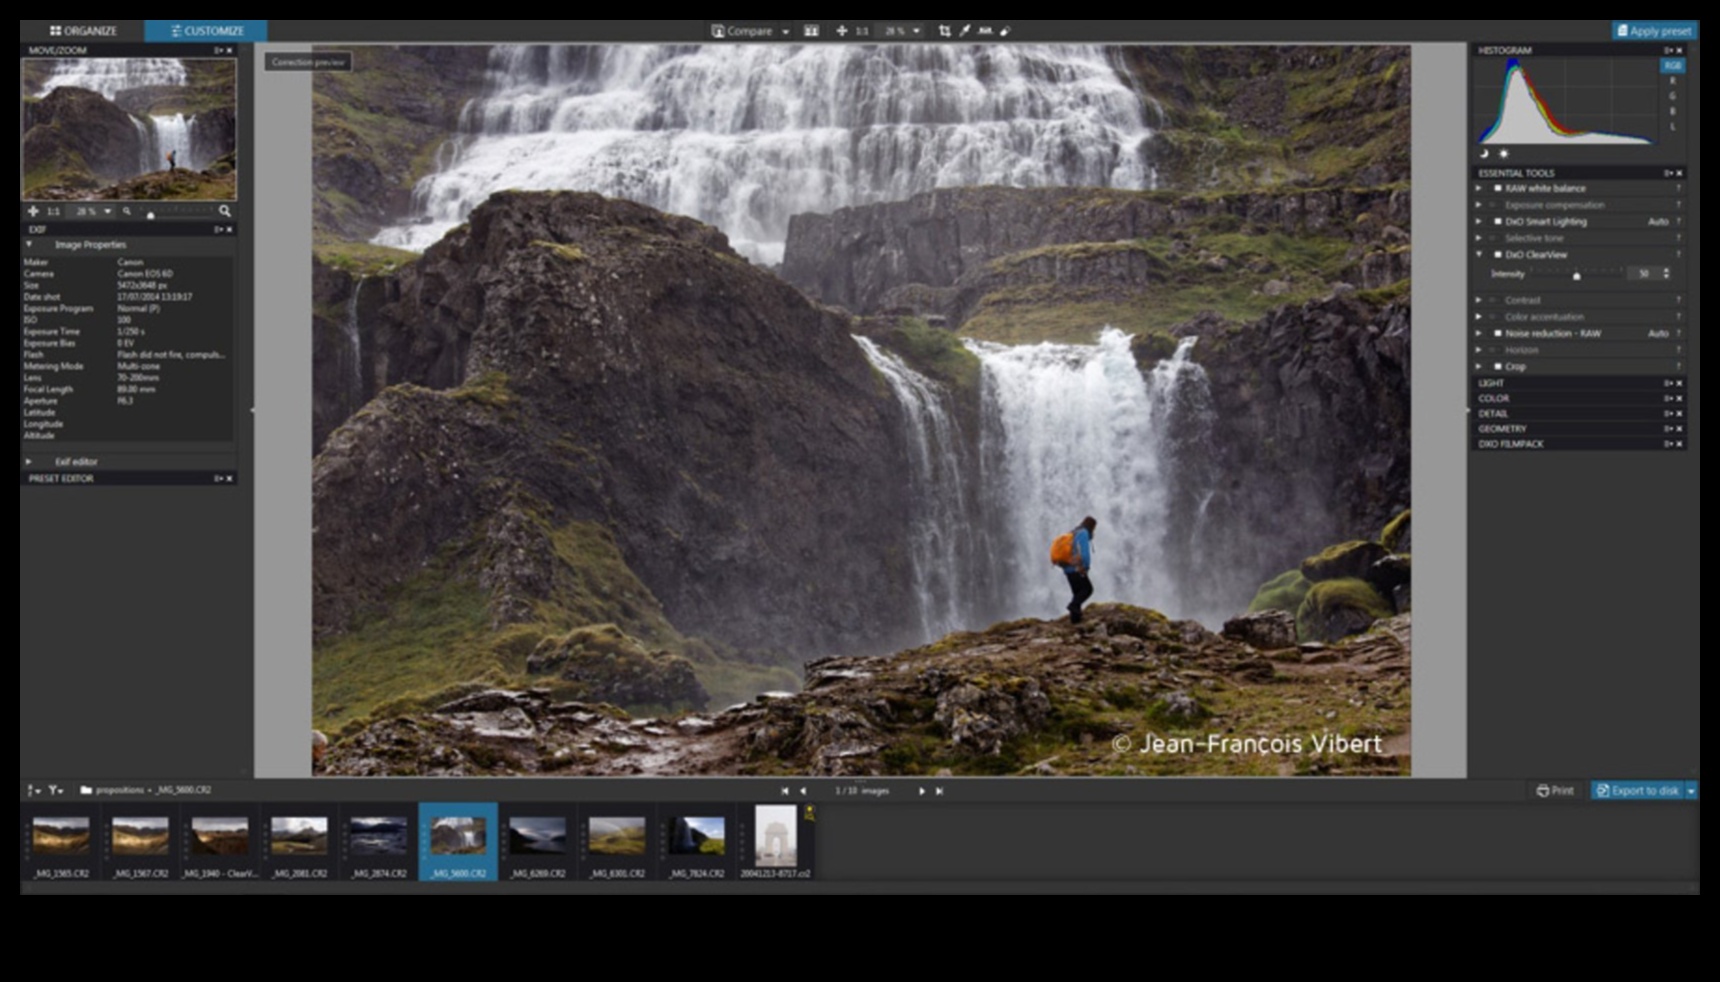Click the side-by-side comparison view icon
Viewport: 1720px width, 982px height.
[x=811, y=31]
